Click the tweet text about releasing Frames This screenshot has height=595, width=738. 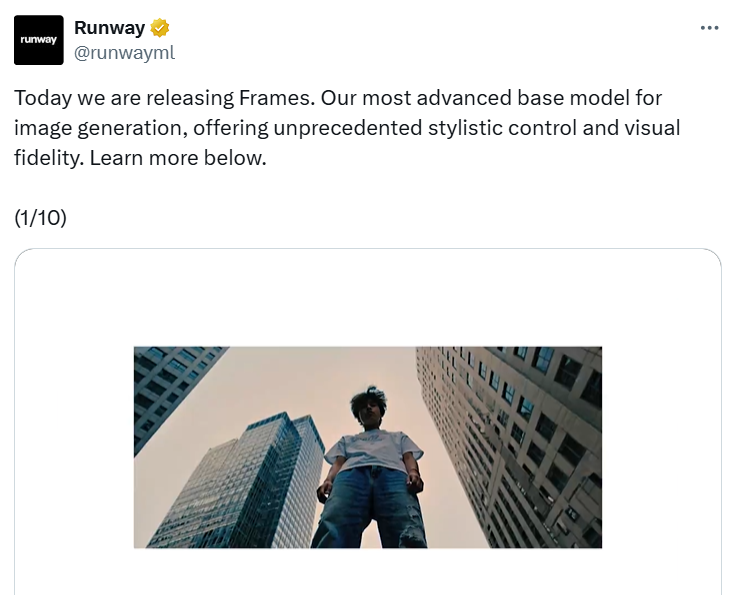coord(340,128)
